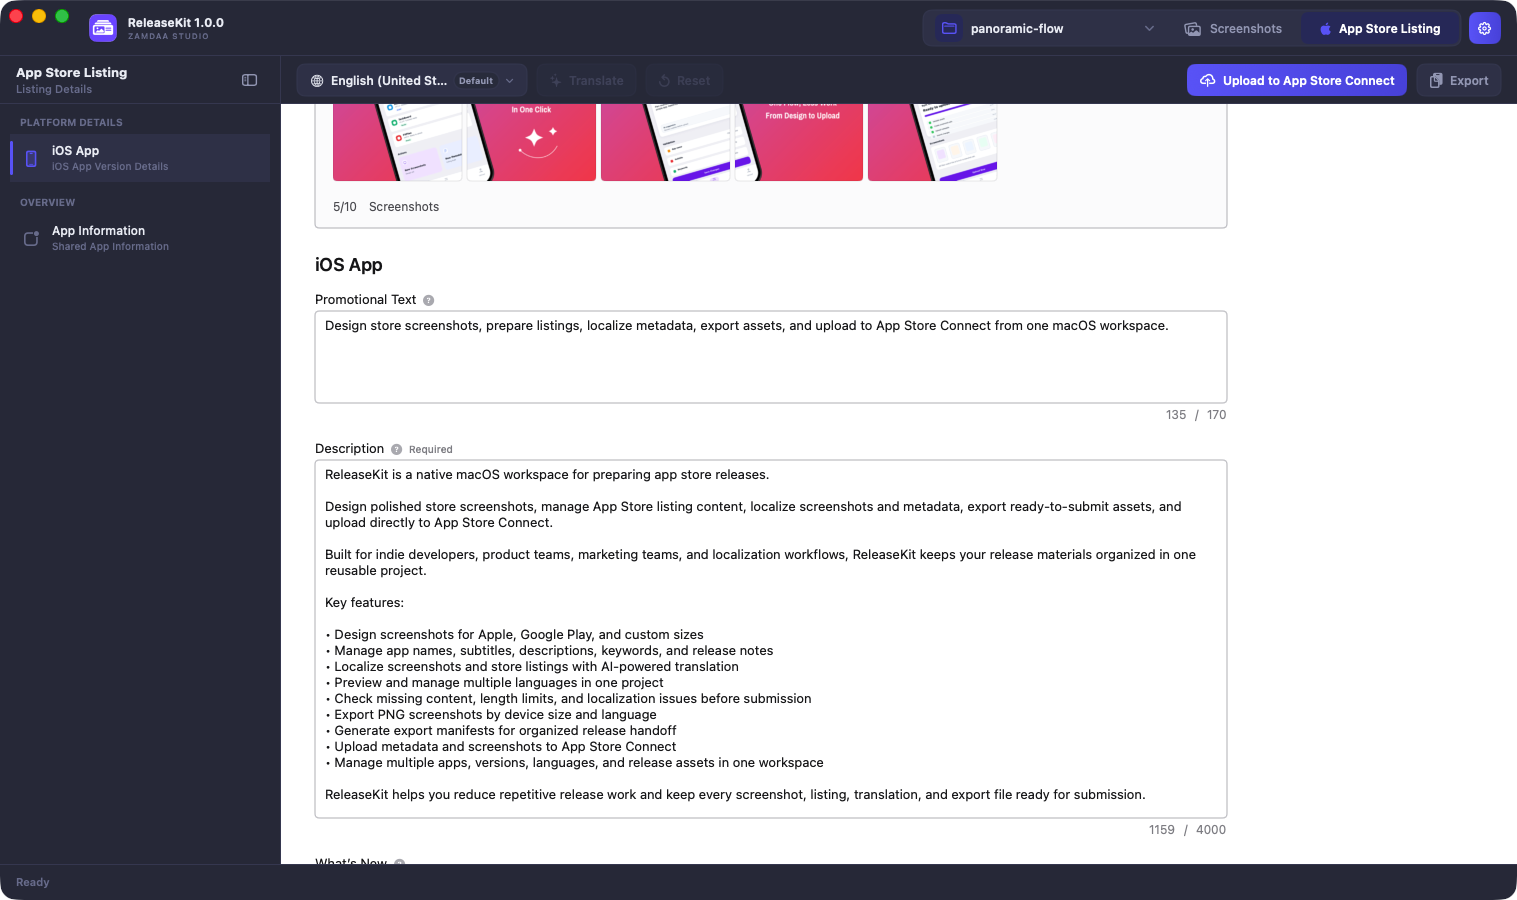Click the help icon beside Description
1517x900 pixels.
397,449
